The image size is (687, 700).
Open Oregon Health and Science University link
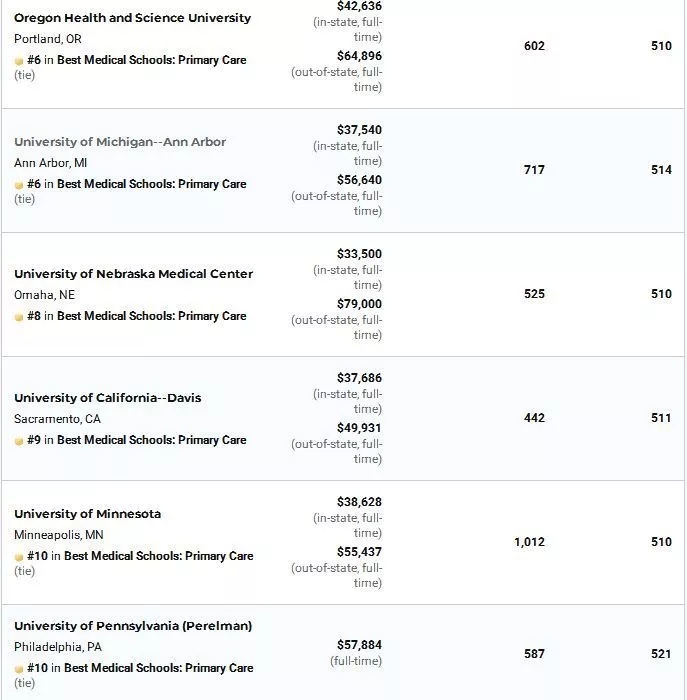133,18
